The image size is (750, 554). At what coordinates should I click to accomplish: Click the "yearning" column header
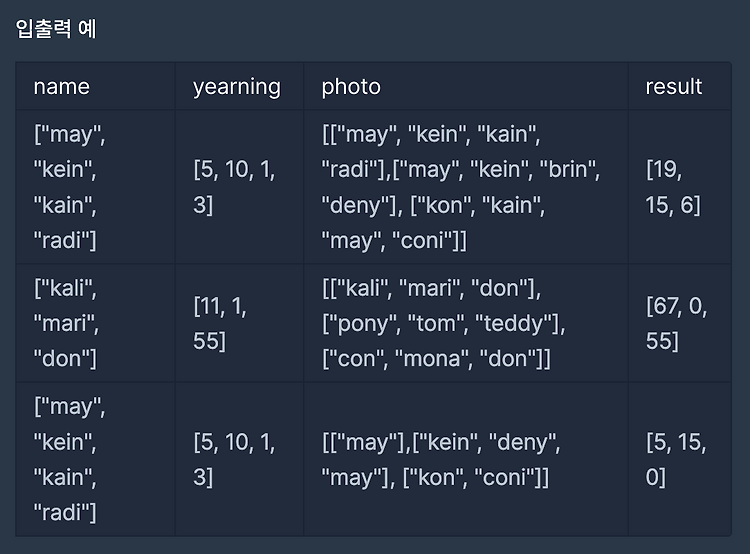coord(239,87)
